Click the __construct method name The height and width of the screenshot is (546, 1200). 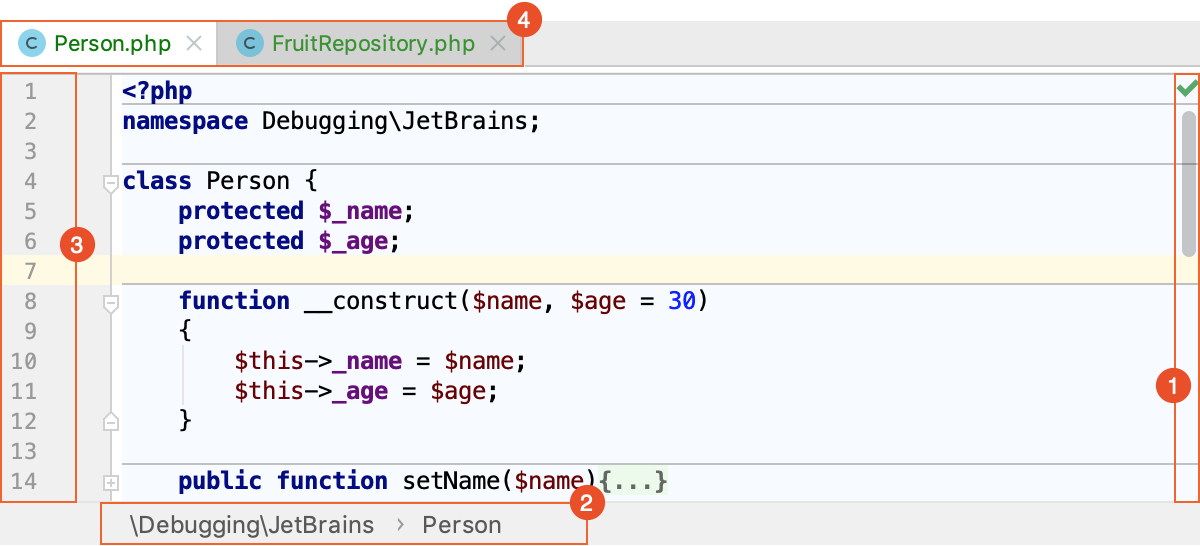381,301
